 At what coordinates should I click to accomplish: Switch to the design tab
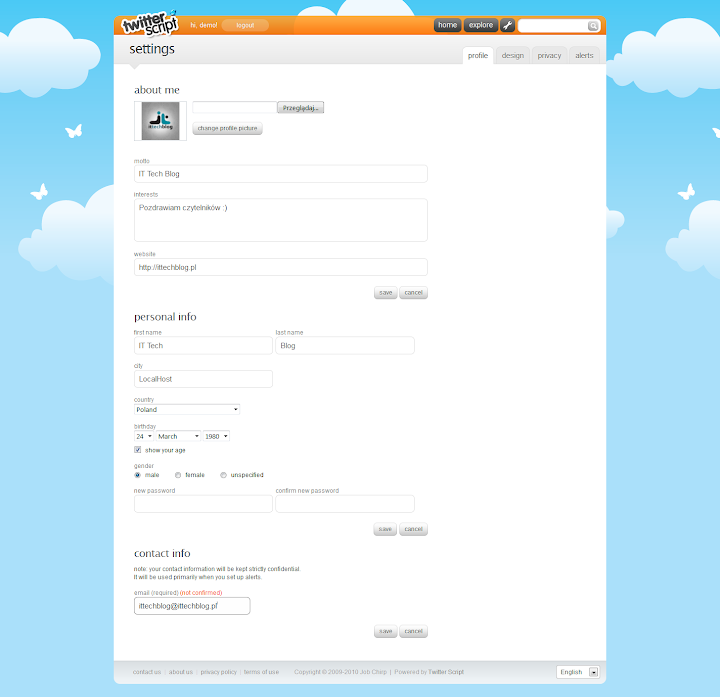point(513,56)
